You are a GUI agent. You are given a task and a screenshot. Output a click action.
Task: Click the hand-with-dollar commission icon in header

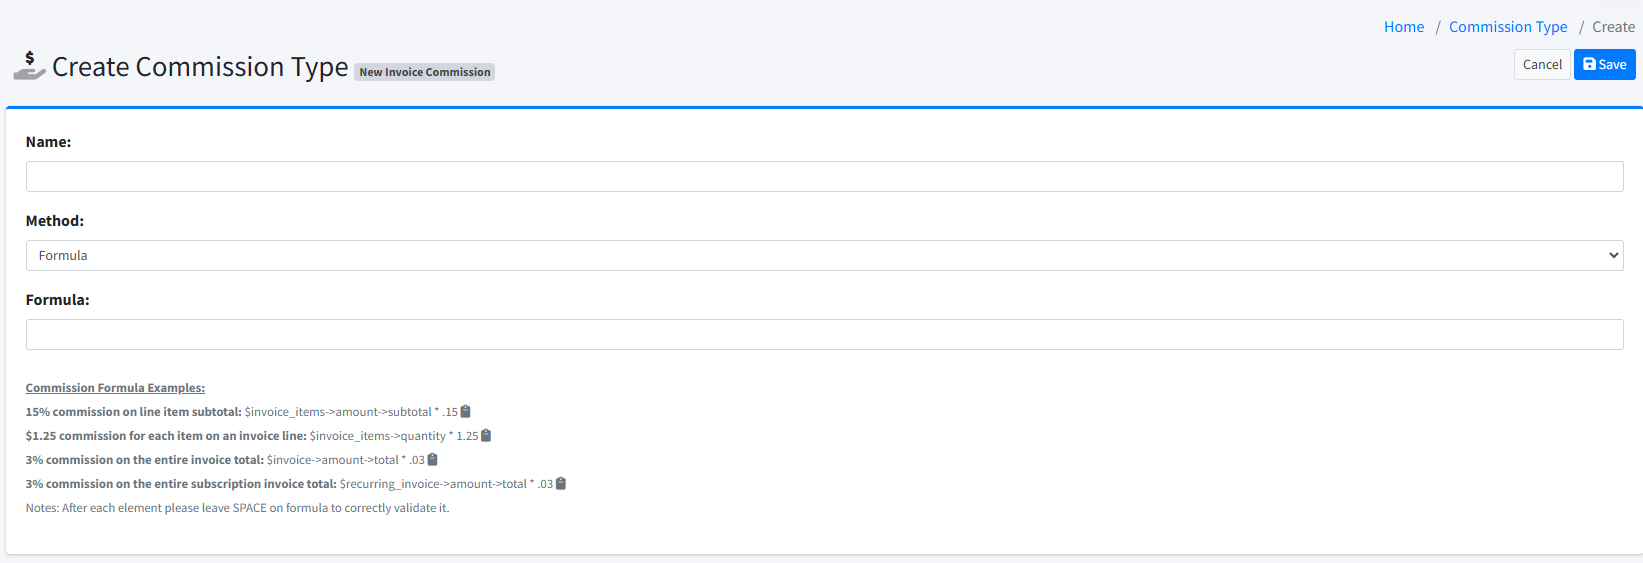[x=29, y=66]
